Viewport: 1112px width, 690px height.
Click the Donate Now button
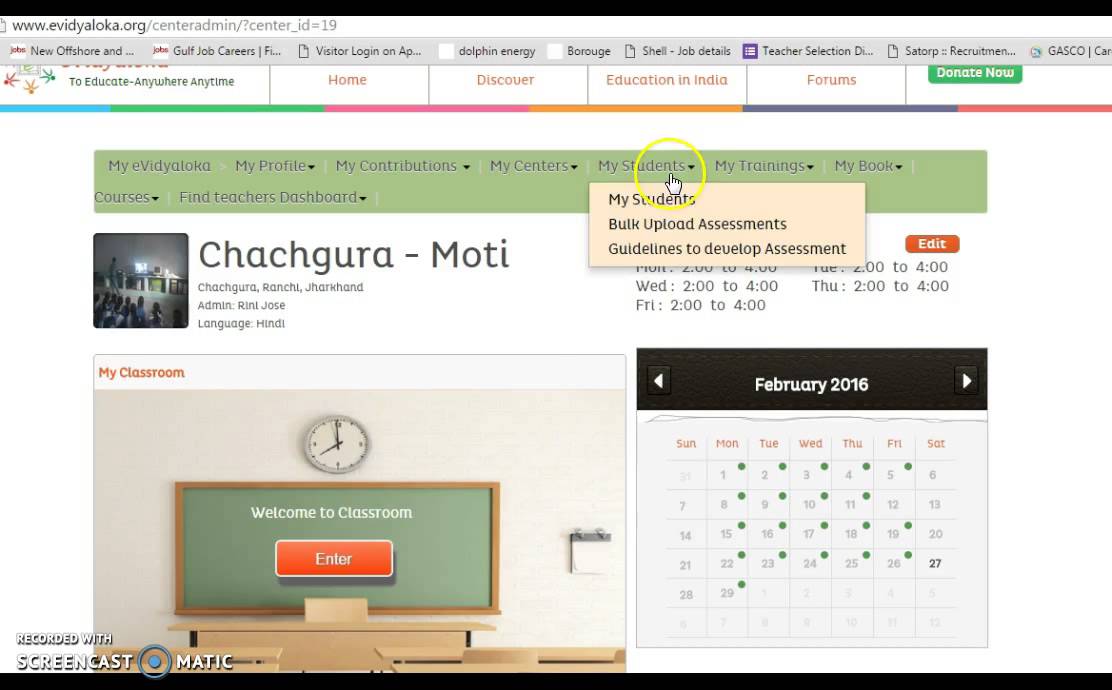pyautogui.click(x=975, y=73)
